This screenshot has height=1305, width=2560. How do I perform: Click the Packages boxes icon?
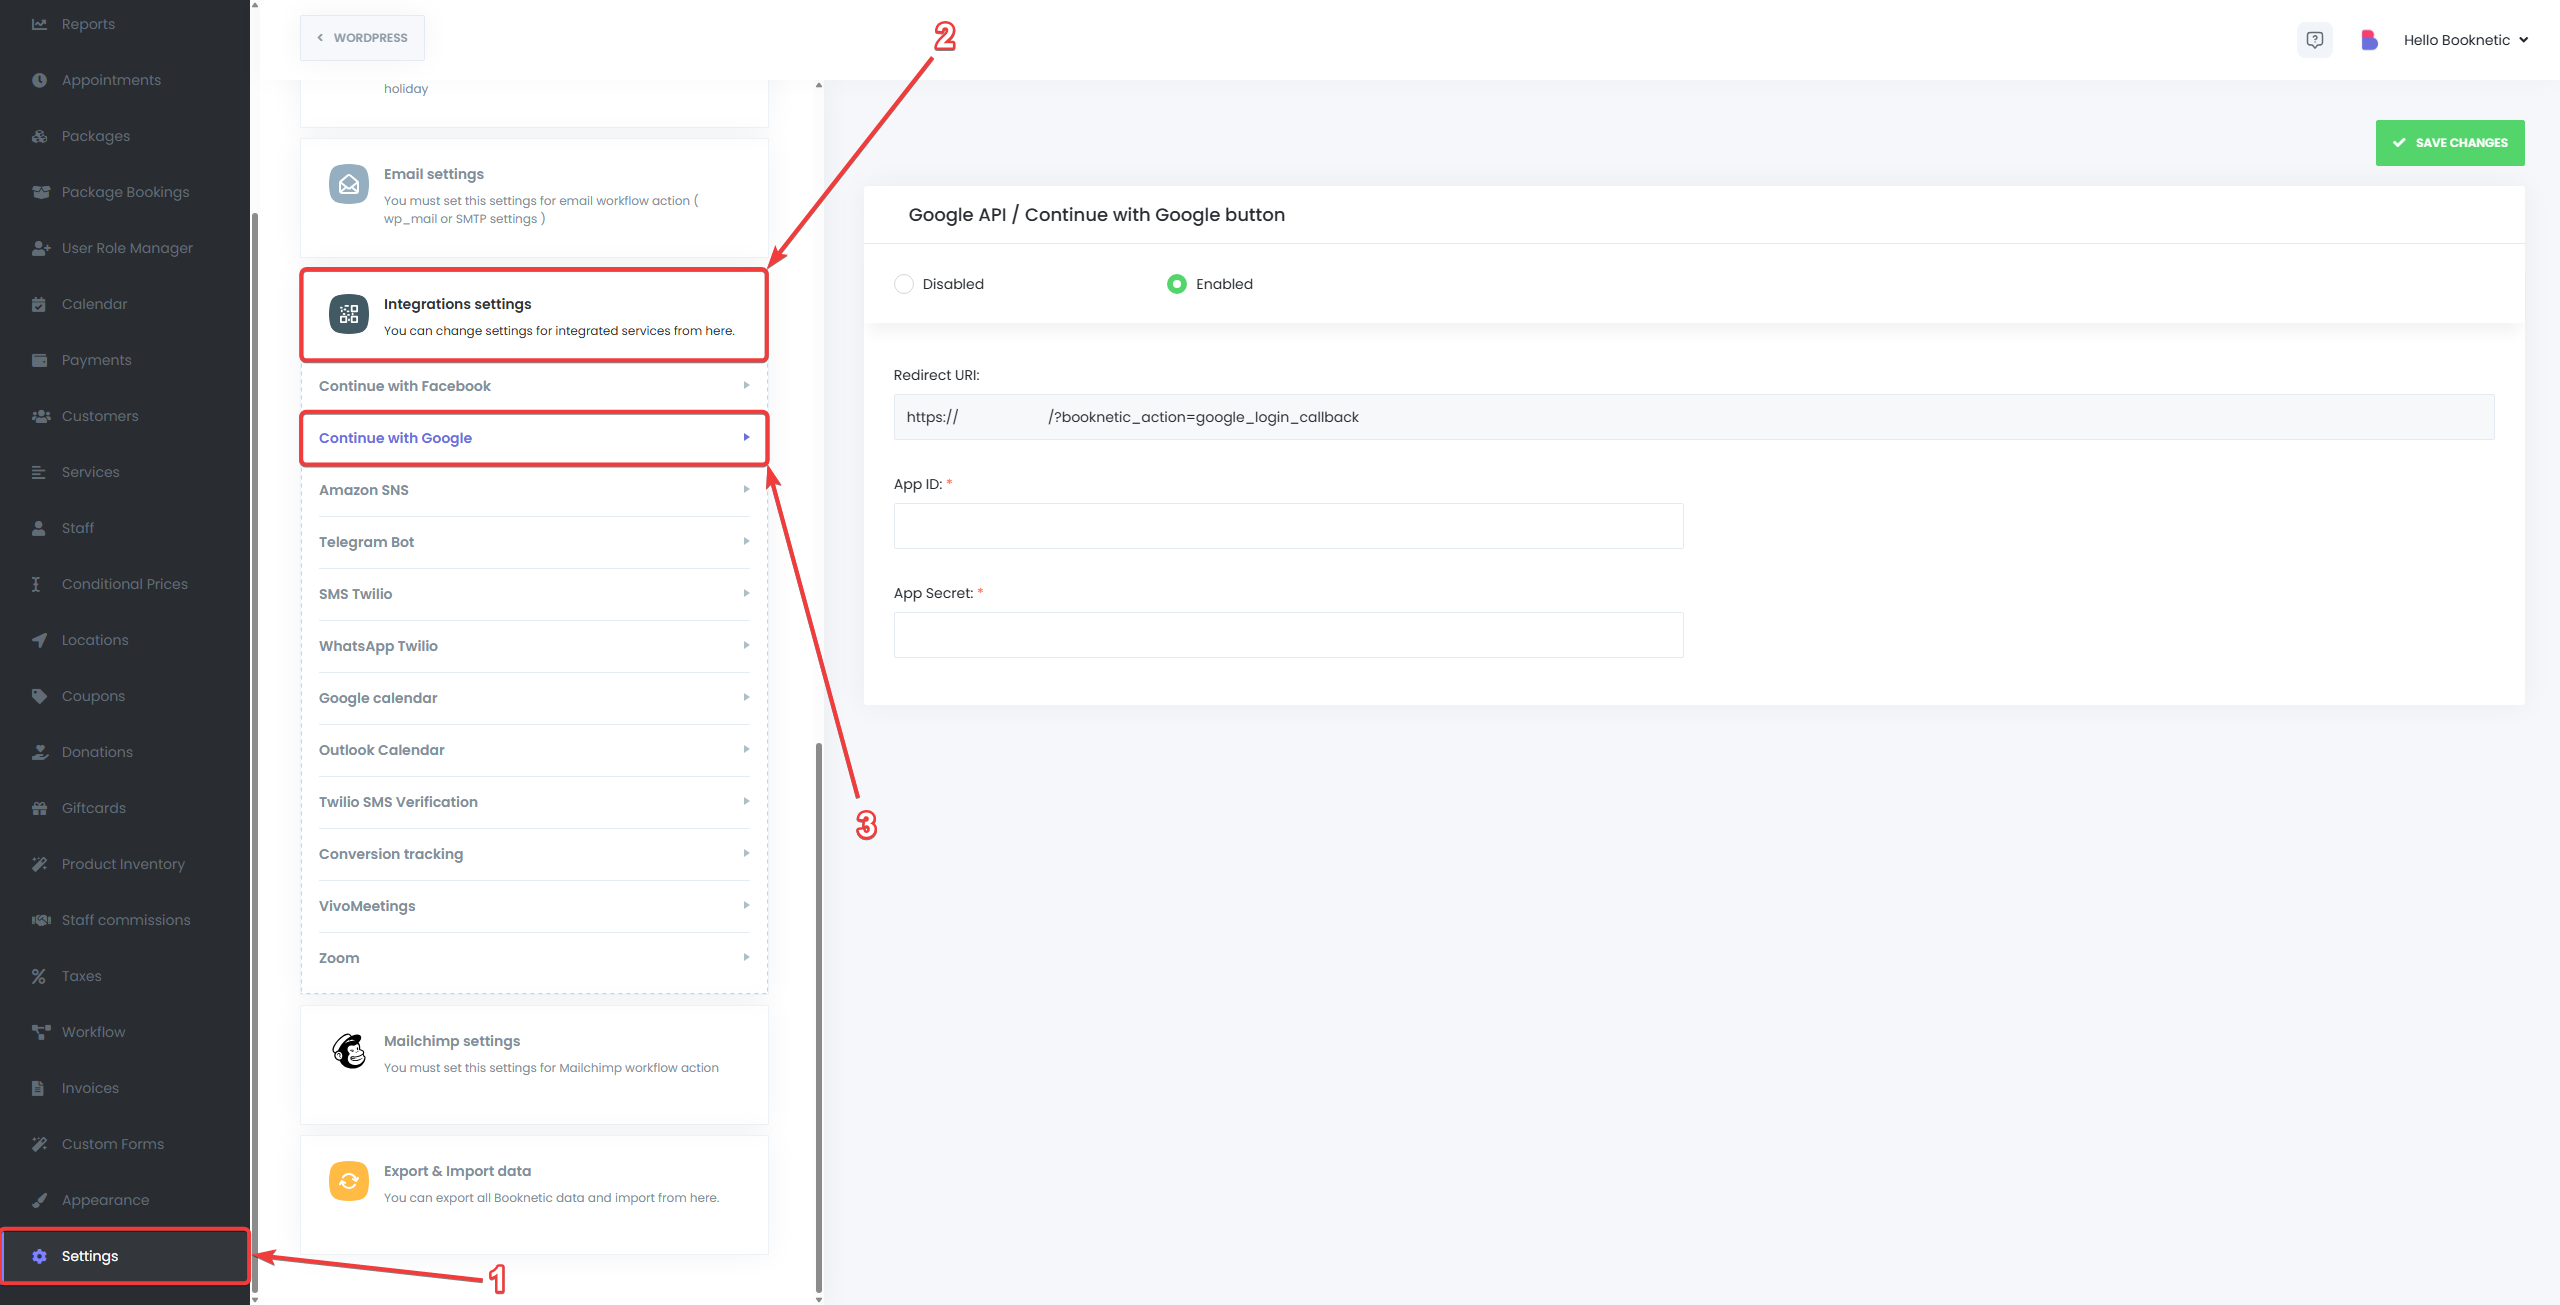pos(39,136)
